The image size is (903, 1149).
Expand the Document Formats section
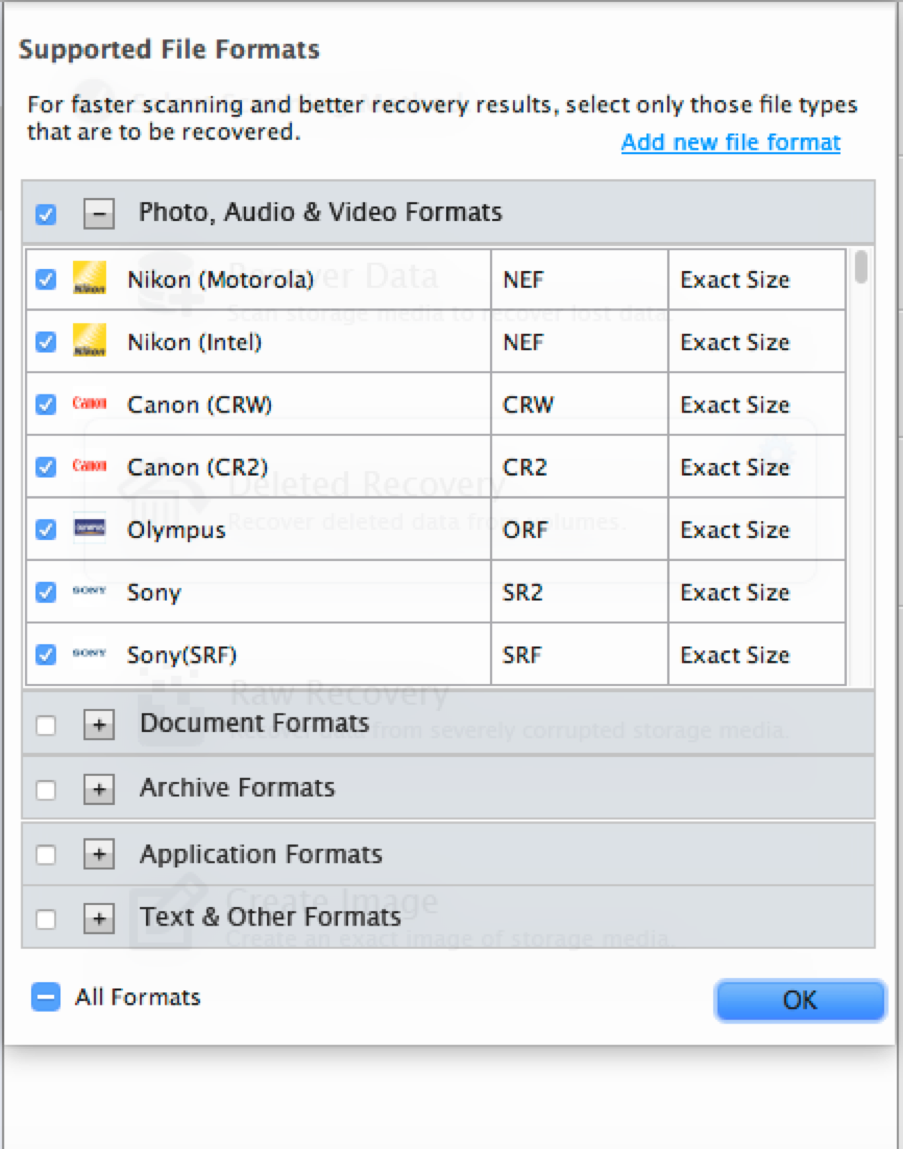click(x=99, y=725)
